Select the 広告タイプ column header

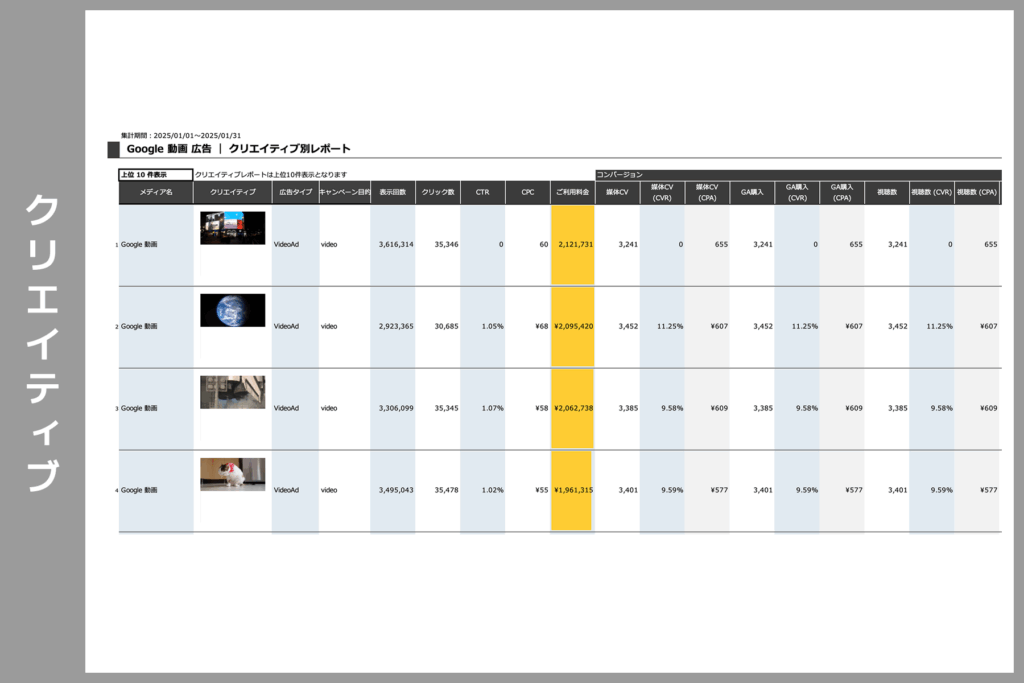pos(295,192)
